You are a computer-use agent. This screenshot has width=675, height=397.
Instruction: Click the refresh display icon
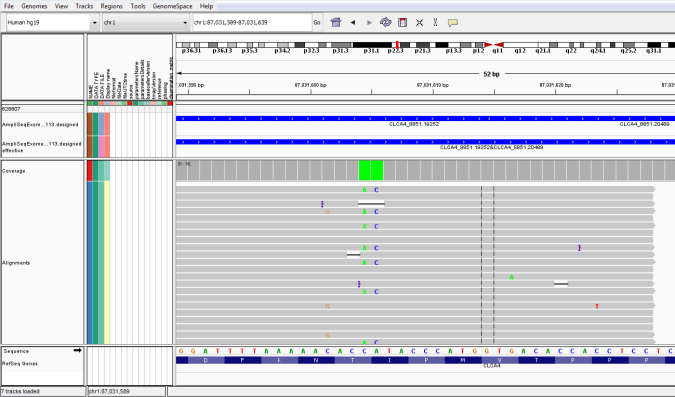(x=385, y=22)
